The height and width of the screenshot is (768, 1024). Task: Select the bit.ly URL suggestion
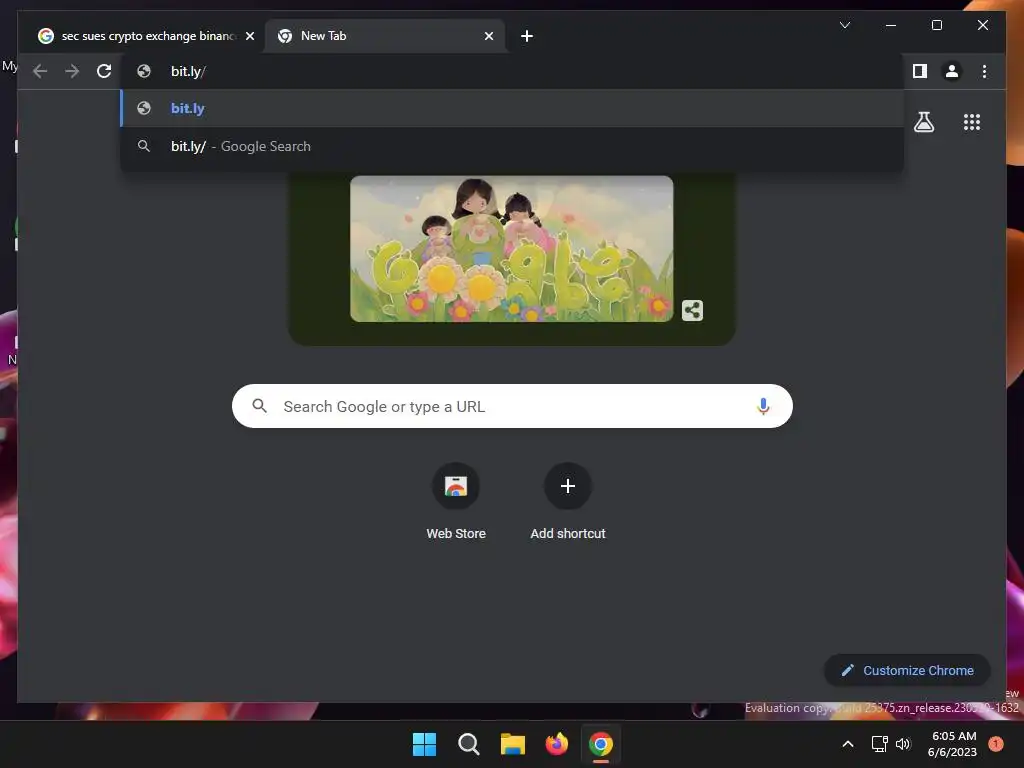tap(512, 108)
